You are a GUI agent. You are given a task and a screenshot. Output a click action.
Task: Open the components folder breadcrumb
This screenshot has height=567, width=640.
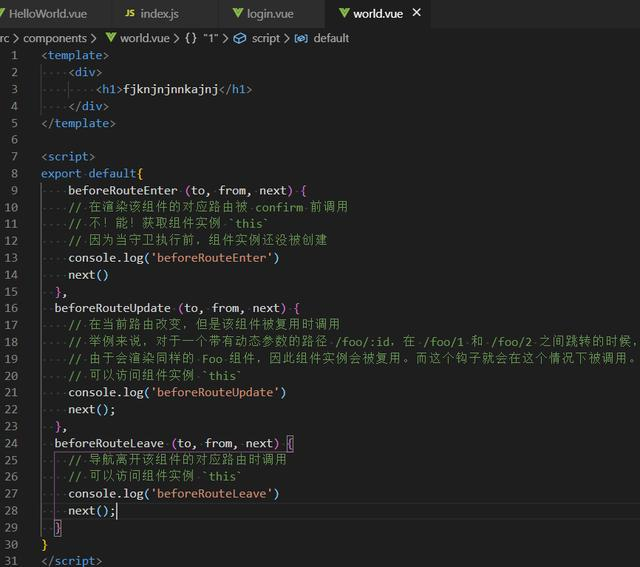pyautogui.click(x=55, y=38)
